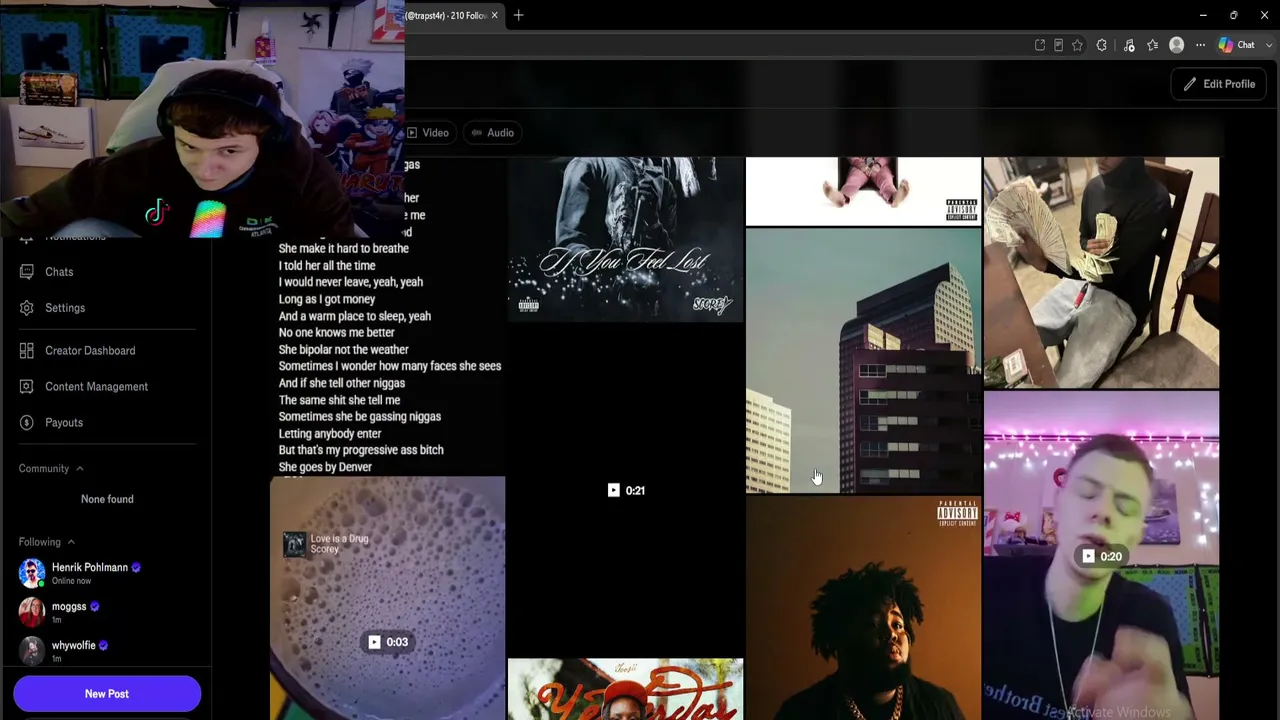Image resolution: width=1280 pixels, height=720 pixels.
Task: Click lyric line 'No one knows me better'
Action: click(x=337, y=333)
